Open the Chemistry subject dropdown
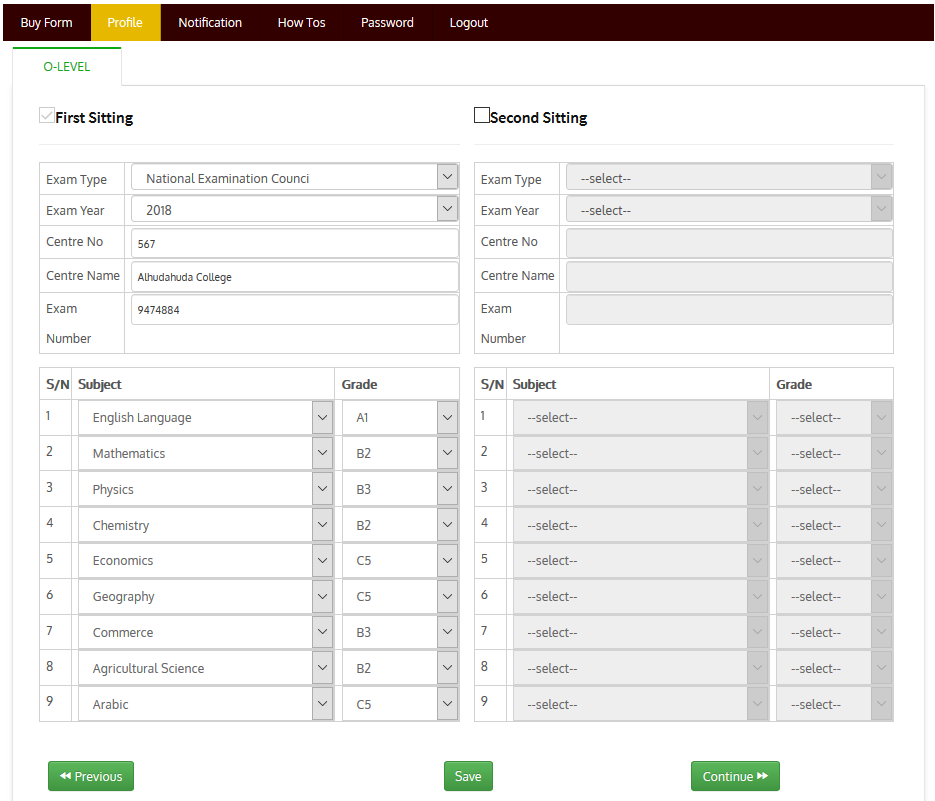 pos(205,525)
